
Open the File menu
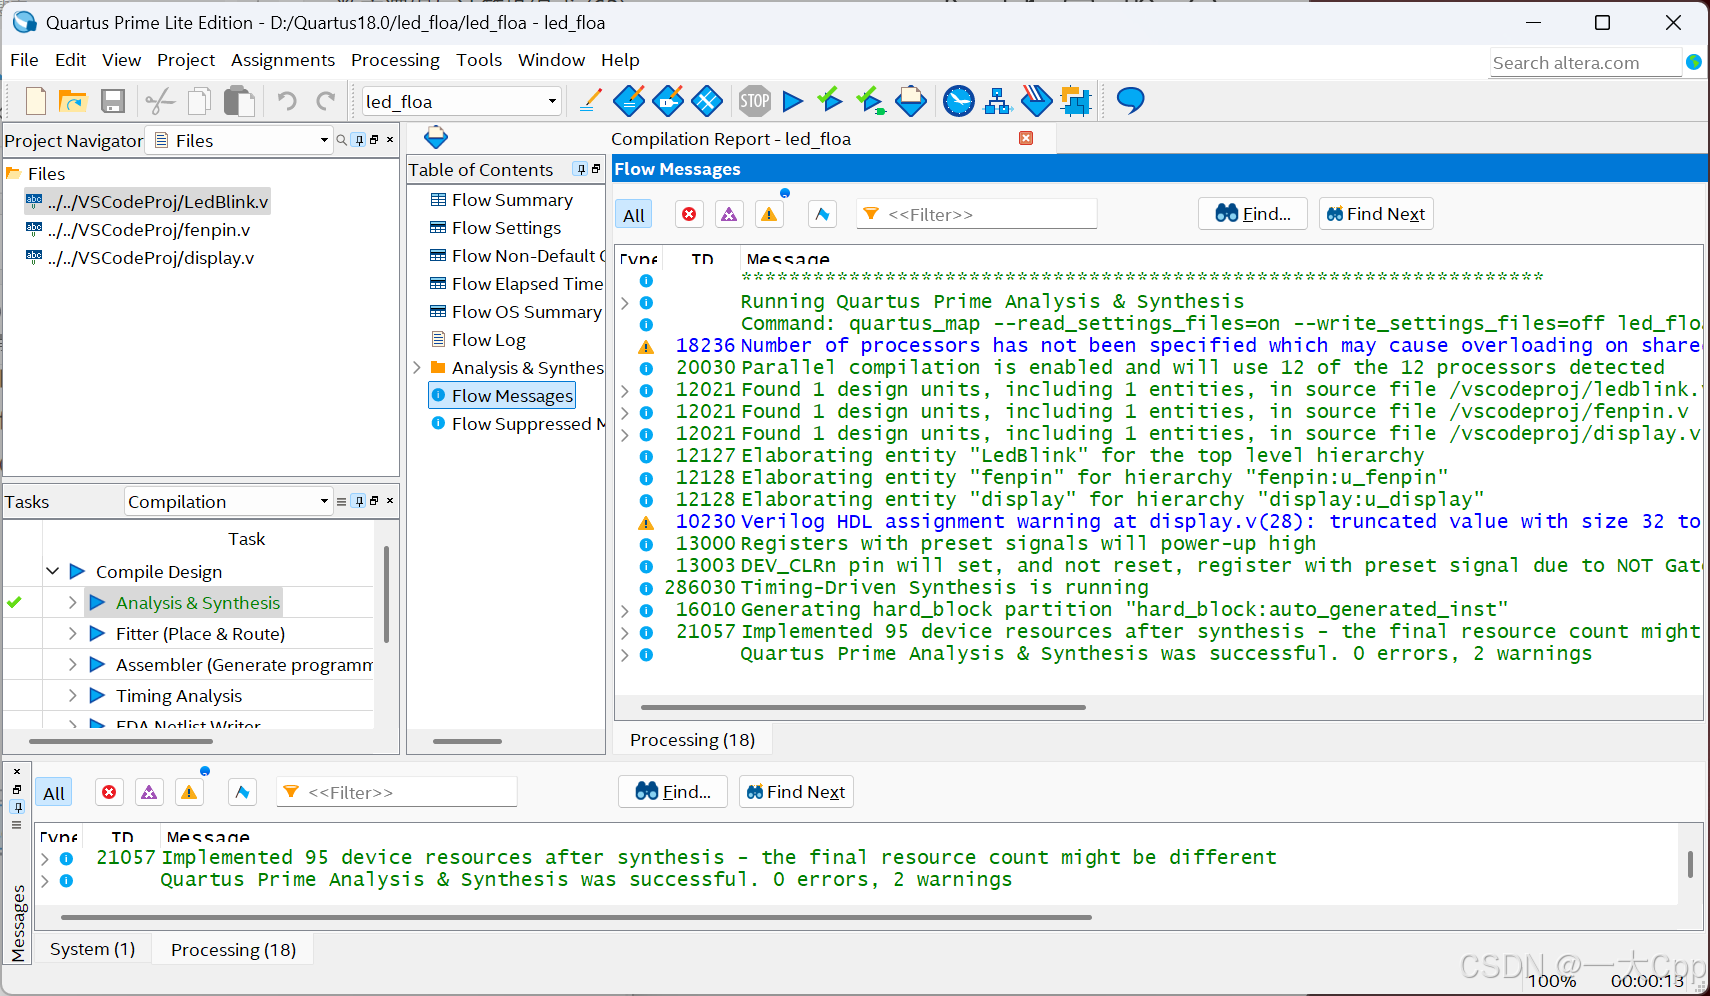pos(24,60)
